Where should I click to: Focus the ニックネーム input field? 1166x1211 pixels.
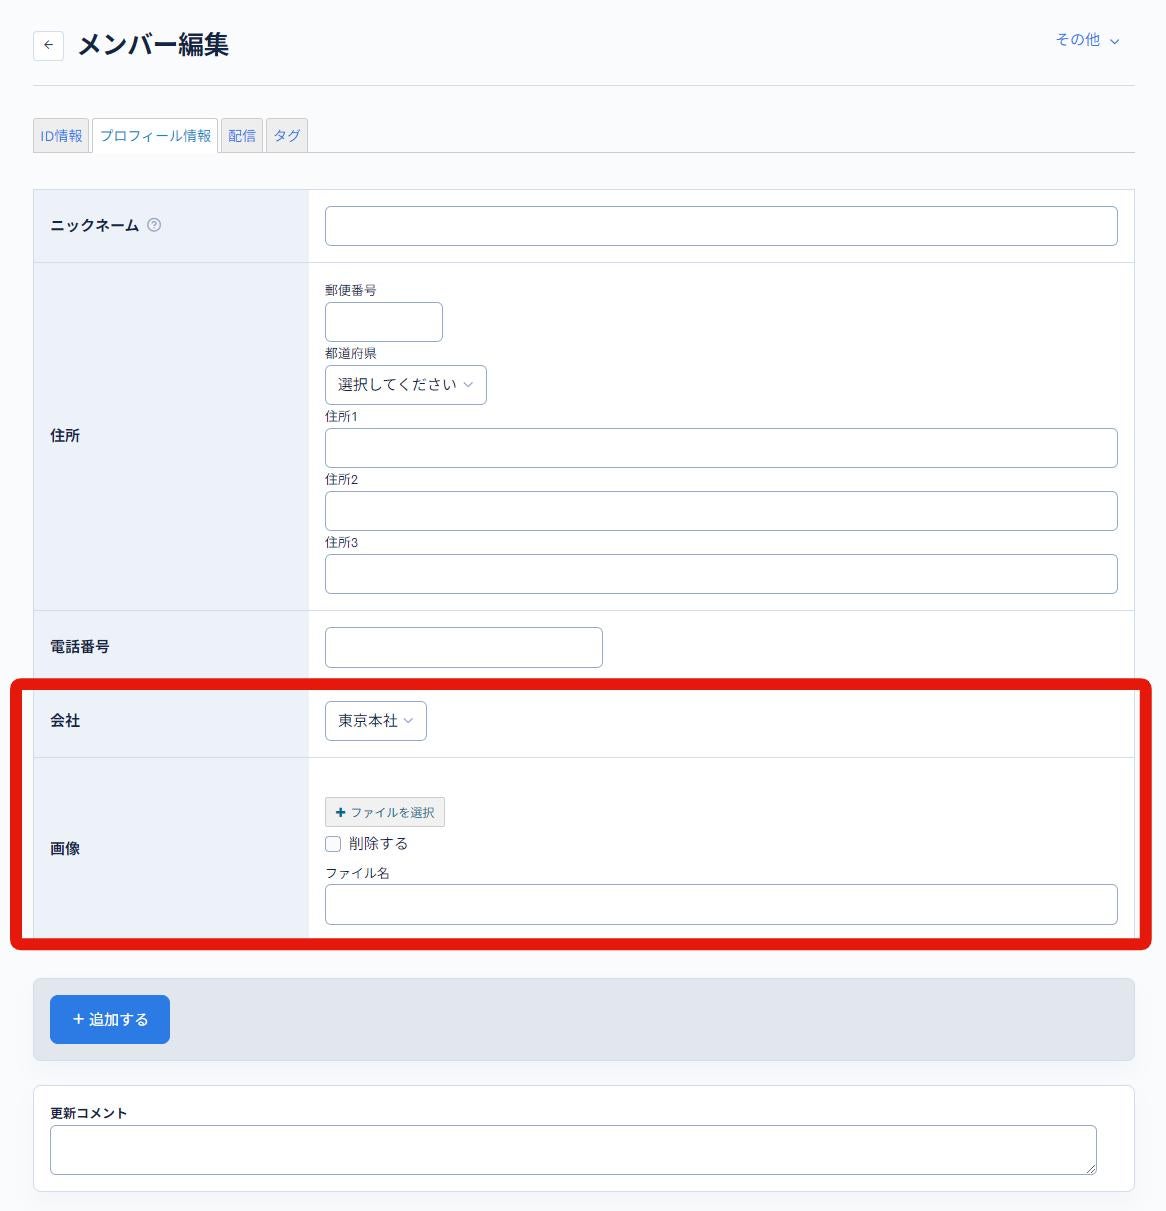click(x=719, y=225)
